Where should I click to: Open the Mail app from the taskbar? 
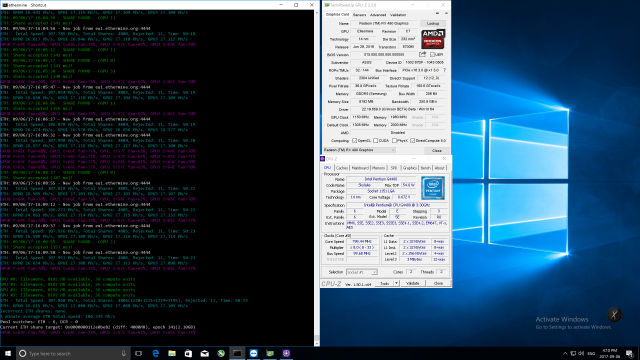point(204,353)
